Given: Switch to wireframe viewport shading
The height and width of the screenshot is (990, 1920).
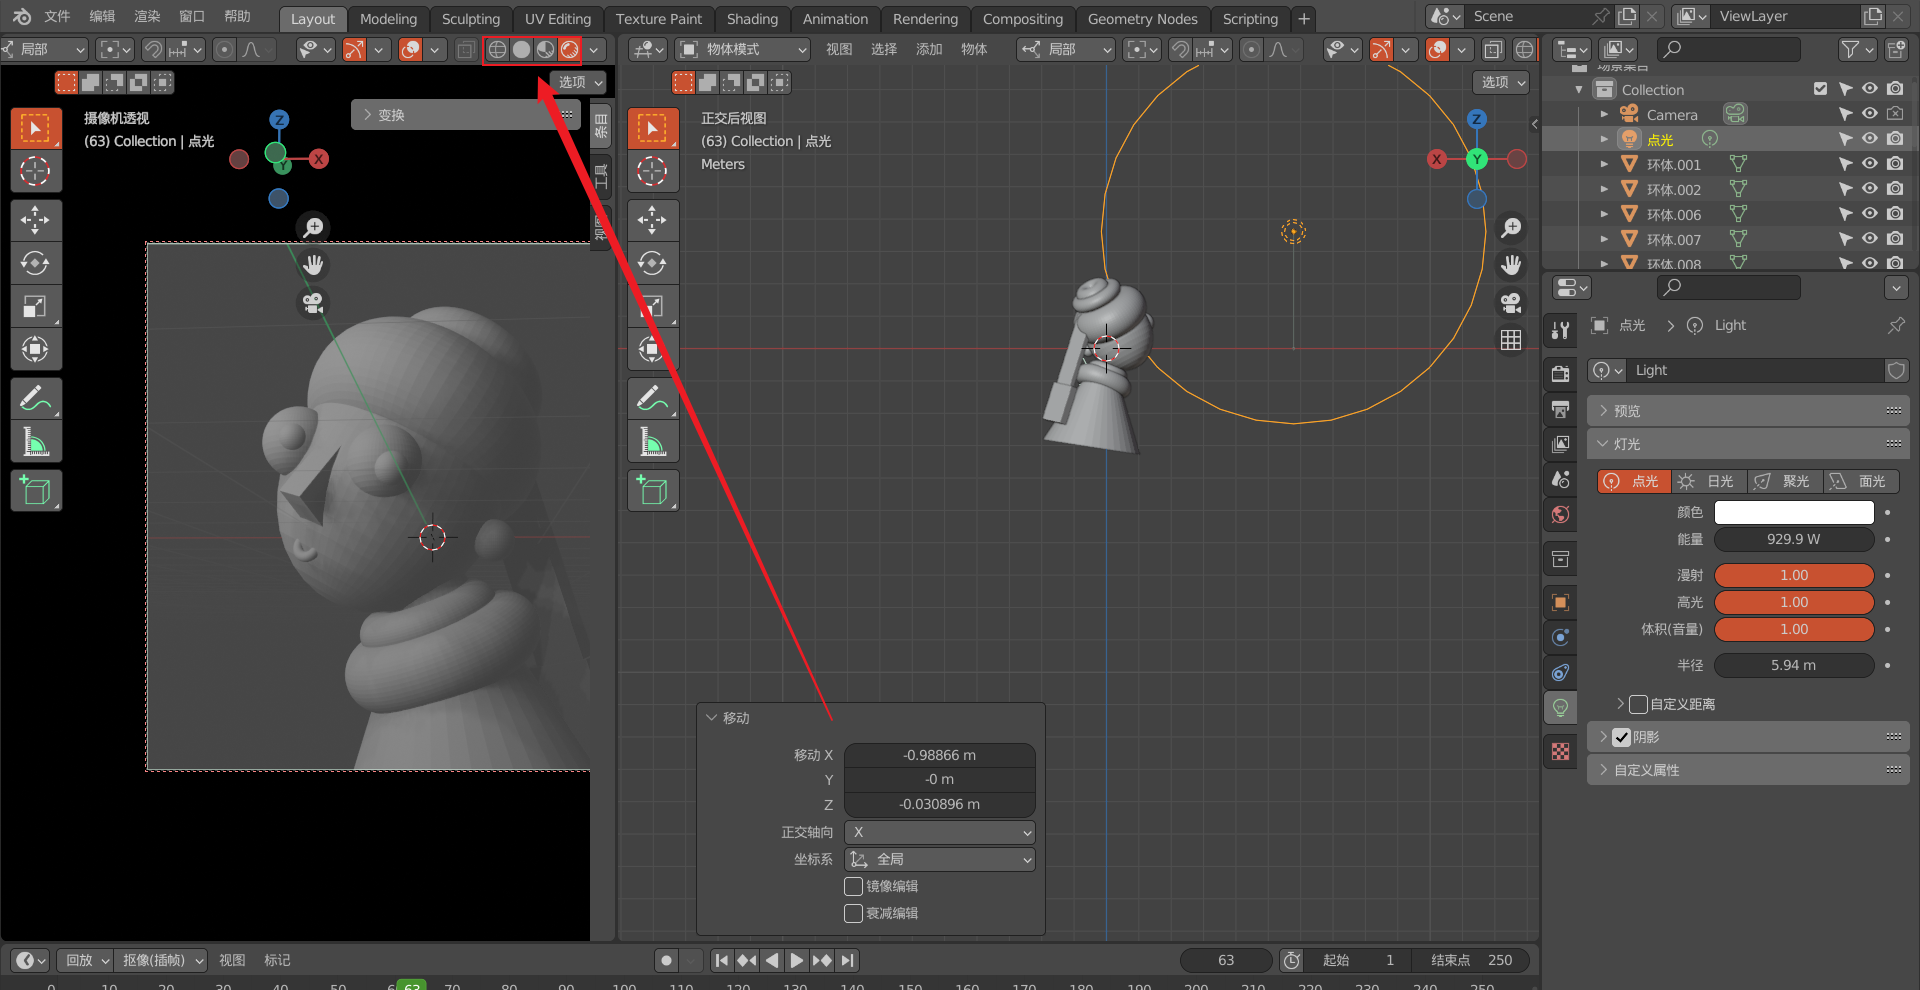Looking at the screenshot, I should coord(497,49).
